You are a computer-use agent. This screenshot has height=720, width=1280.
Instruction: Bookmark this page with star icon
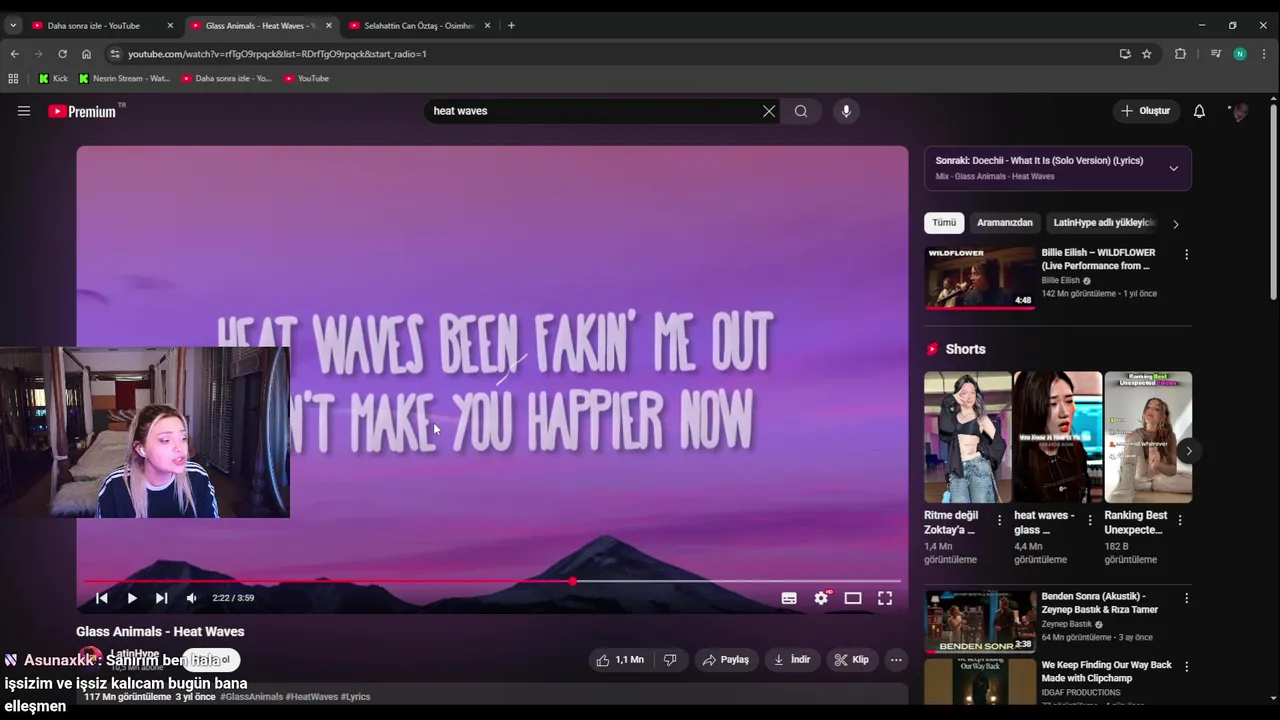1147,54
